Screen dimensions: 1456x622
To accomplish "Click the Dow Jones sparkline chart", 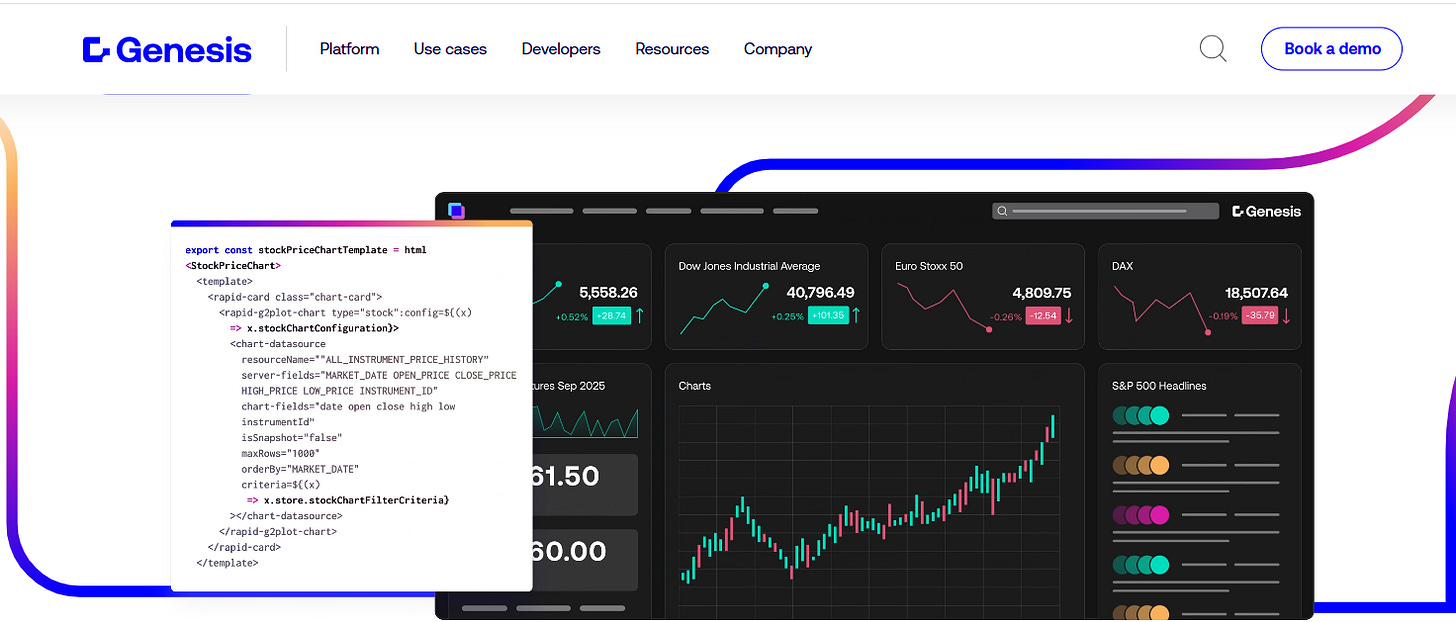I will [724, 310].
